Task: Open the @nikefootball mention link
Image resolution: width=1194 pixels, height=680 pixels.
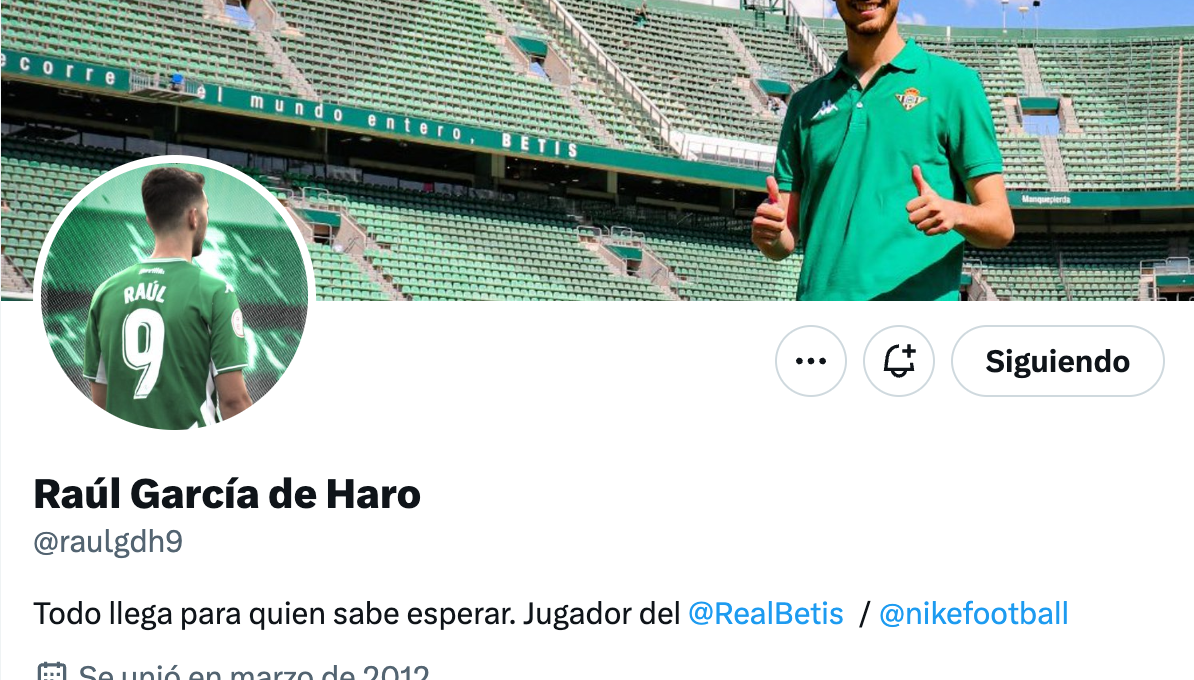Action: pos(973,614)
